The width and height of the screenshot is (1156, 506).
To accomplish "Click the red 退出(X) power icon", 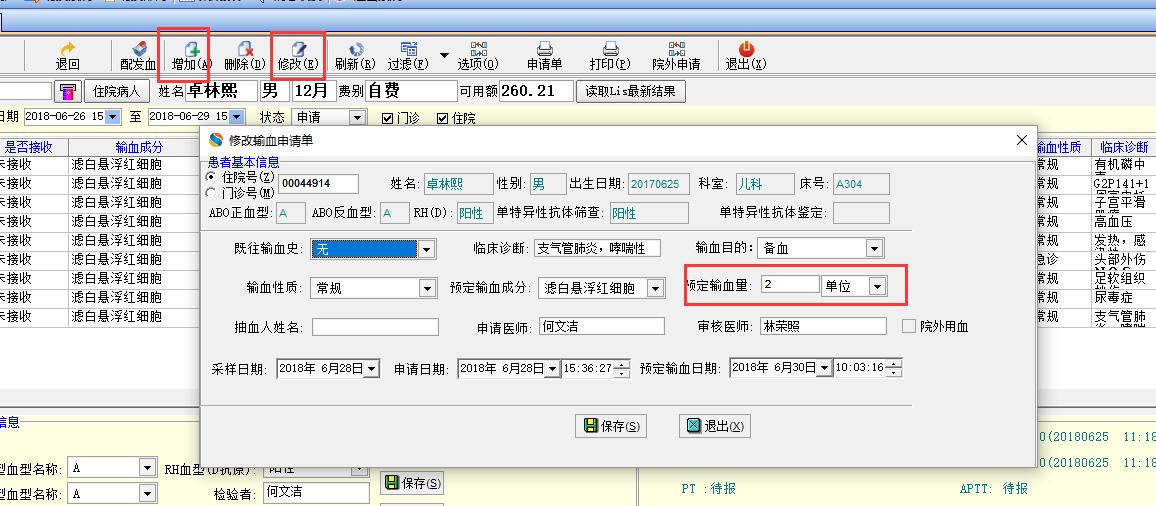I will [746, 56].
